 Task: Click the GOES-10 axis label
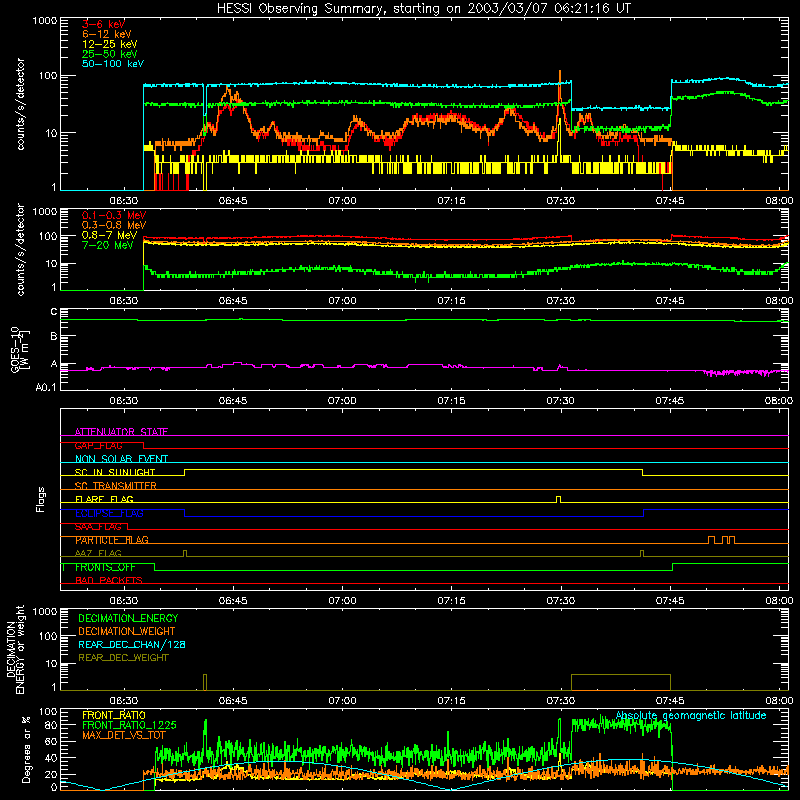20,349
